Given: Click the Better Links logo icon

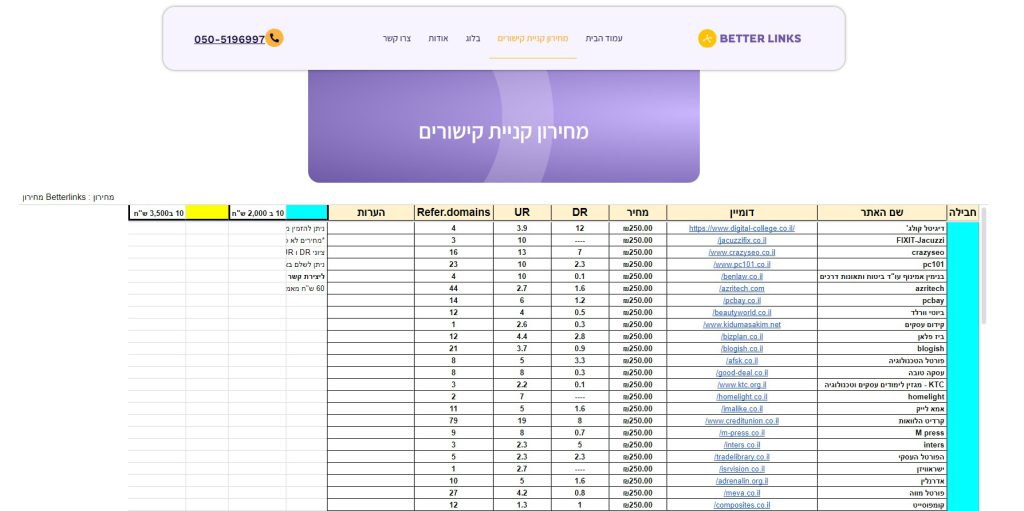Looking at the screenshot, I should (707, 39).
